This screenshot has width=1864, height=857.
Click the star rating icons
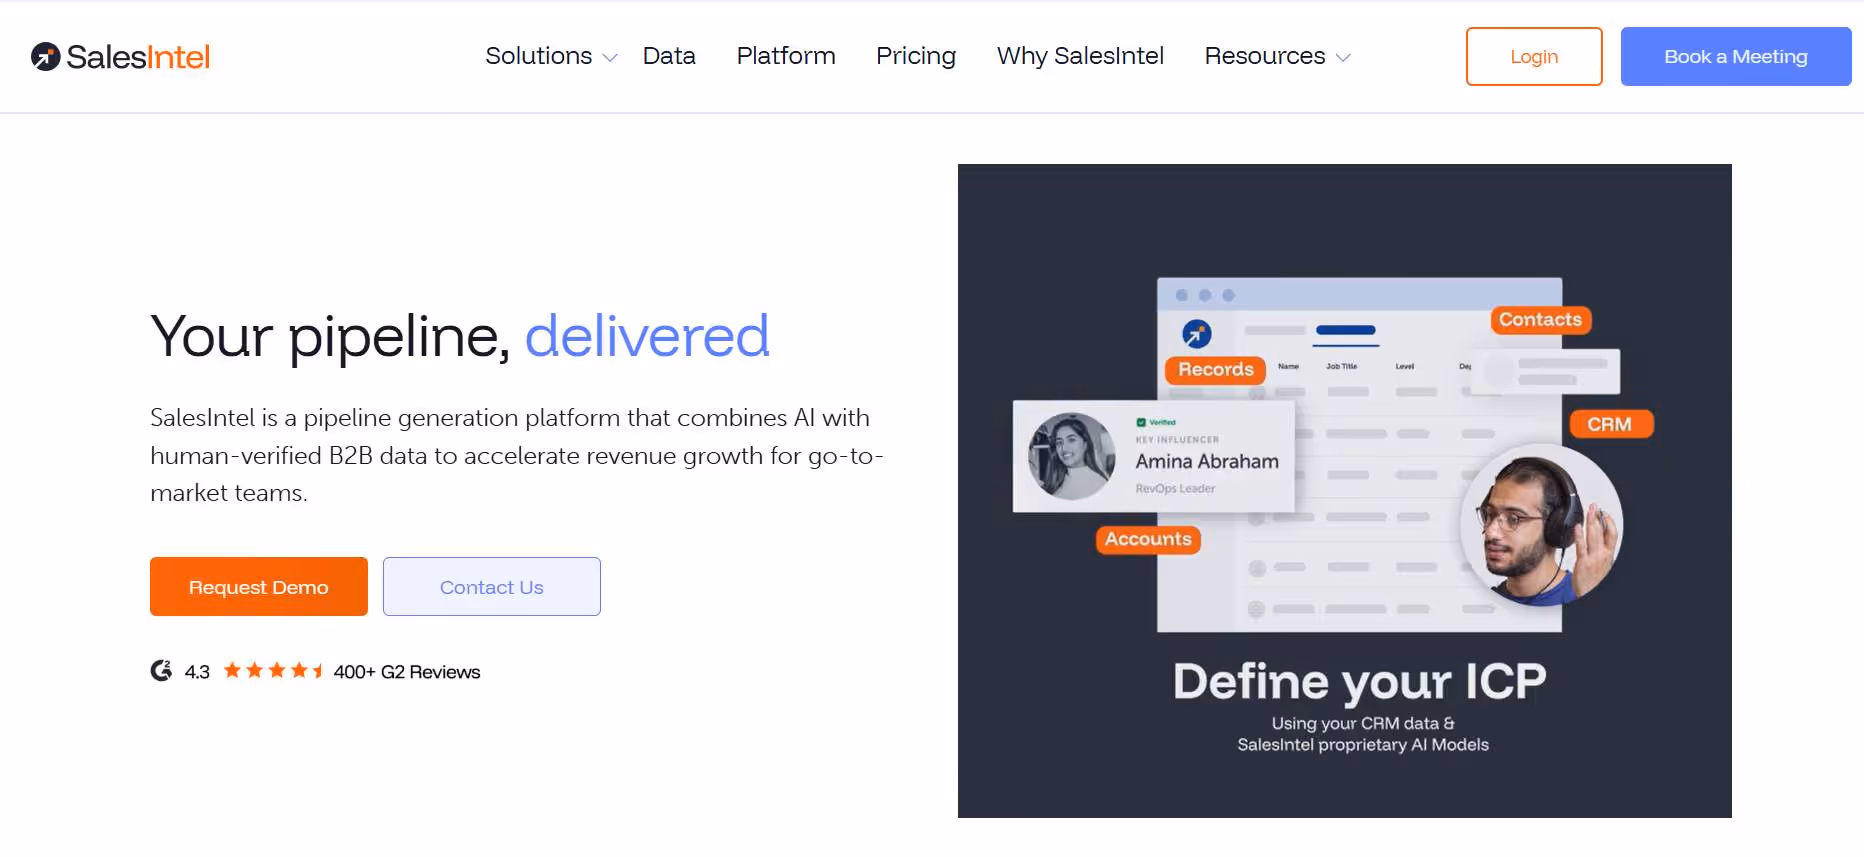tap(273, 670)
